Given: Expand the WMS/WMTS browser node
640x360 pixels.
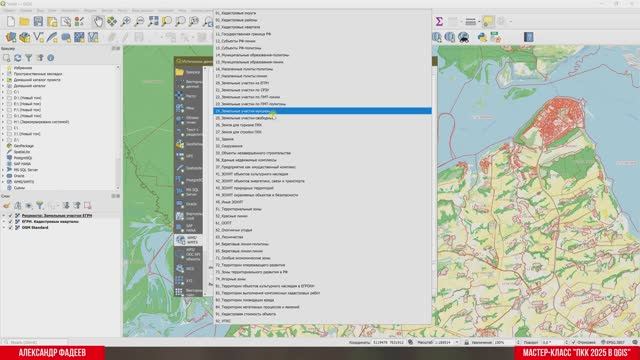Looking at the screenshot, I should tap(3, 182).
